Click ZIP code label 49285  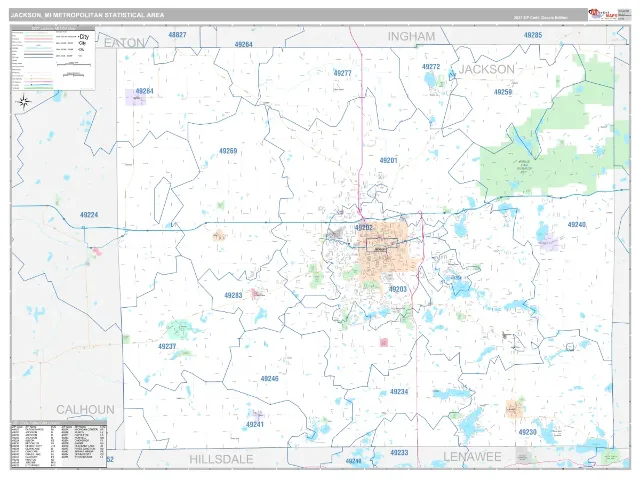coord(533,36)
